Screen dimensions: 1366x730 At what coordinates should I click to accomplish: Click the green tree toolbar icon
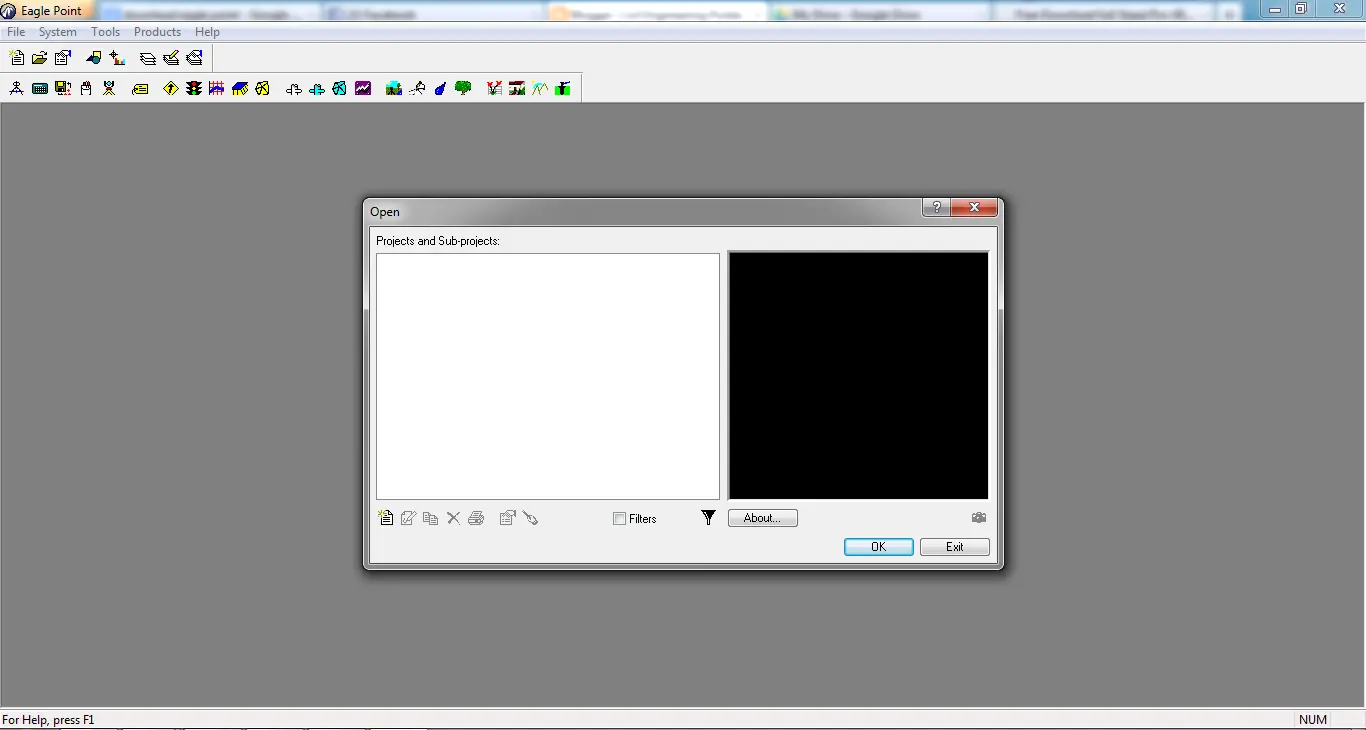click(463, 88)
